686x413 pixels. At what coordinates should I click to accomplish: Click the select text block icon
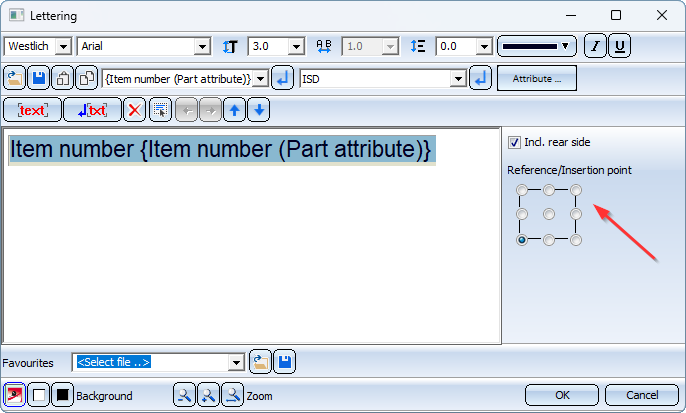[x=161, y=110]
